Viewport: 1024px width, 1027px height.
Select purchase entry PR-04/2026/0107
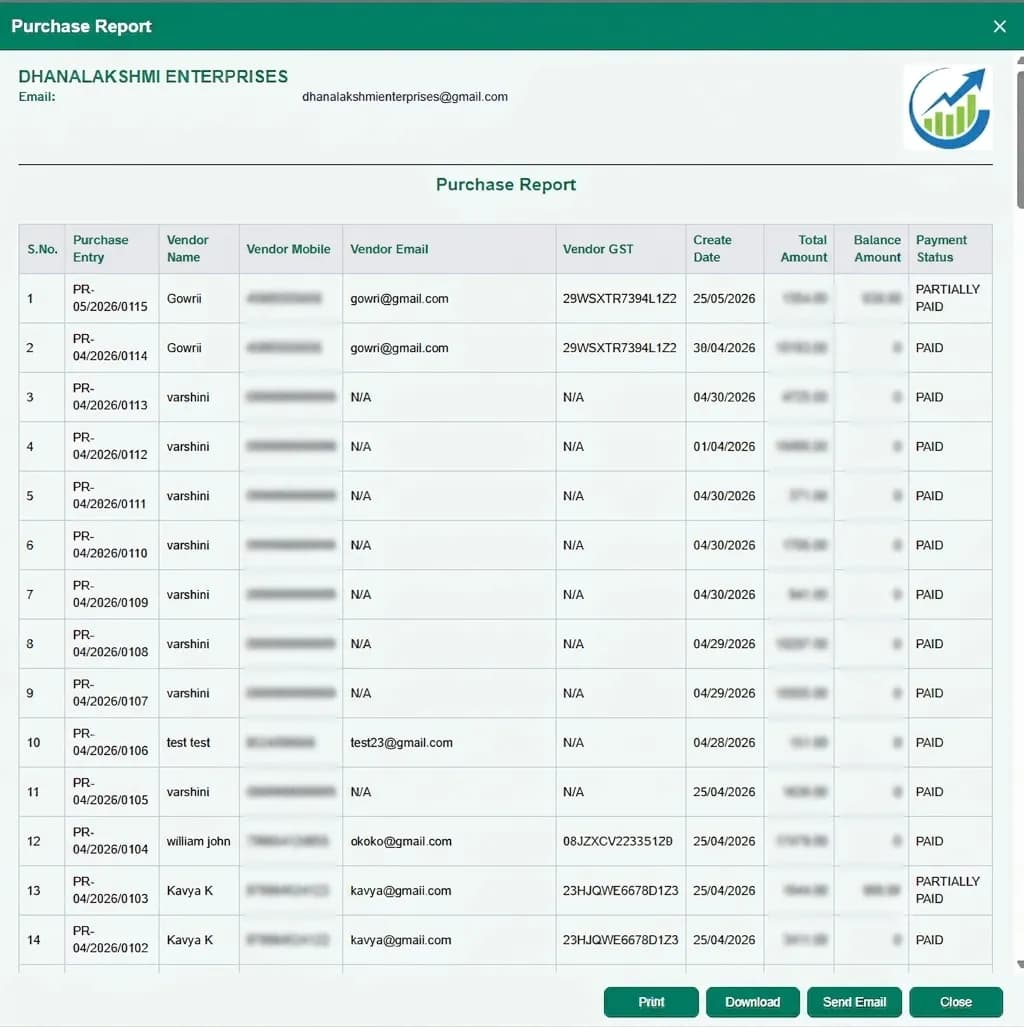(110, 692)
